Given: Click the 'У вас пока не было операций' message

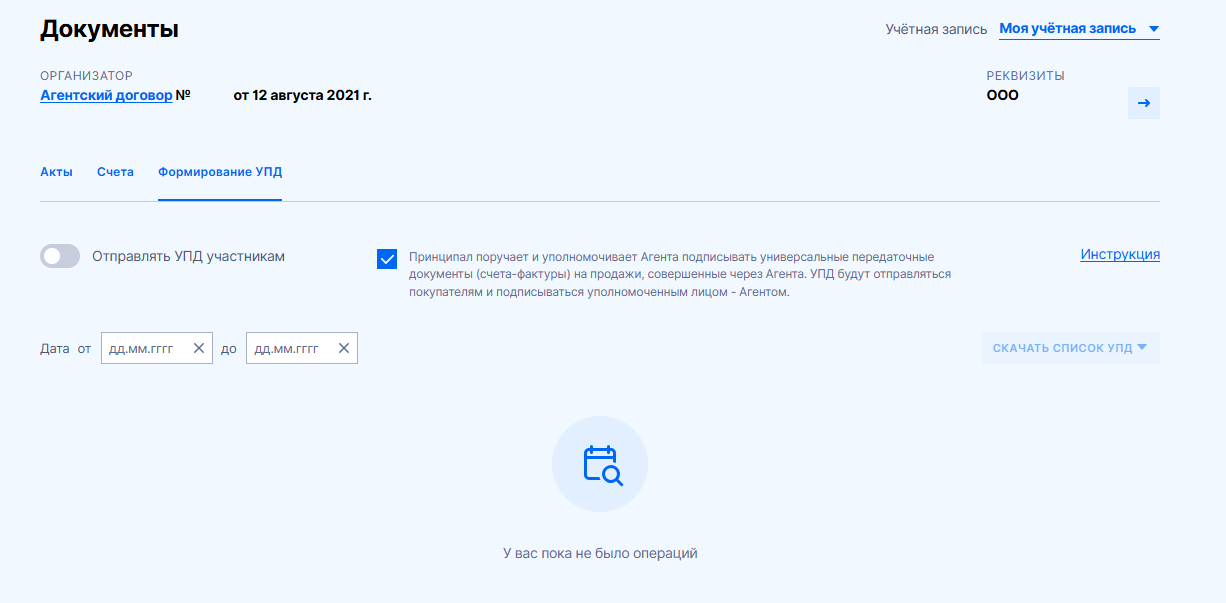Looking at the screenshot, I should pos(599,551).
